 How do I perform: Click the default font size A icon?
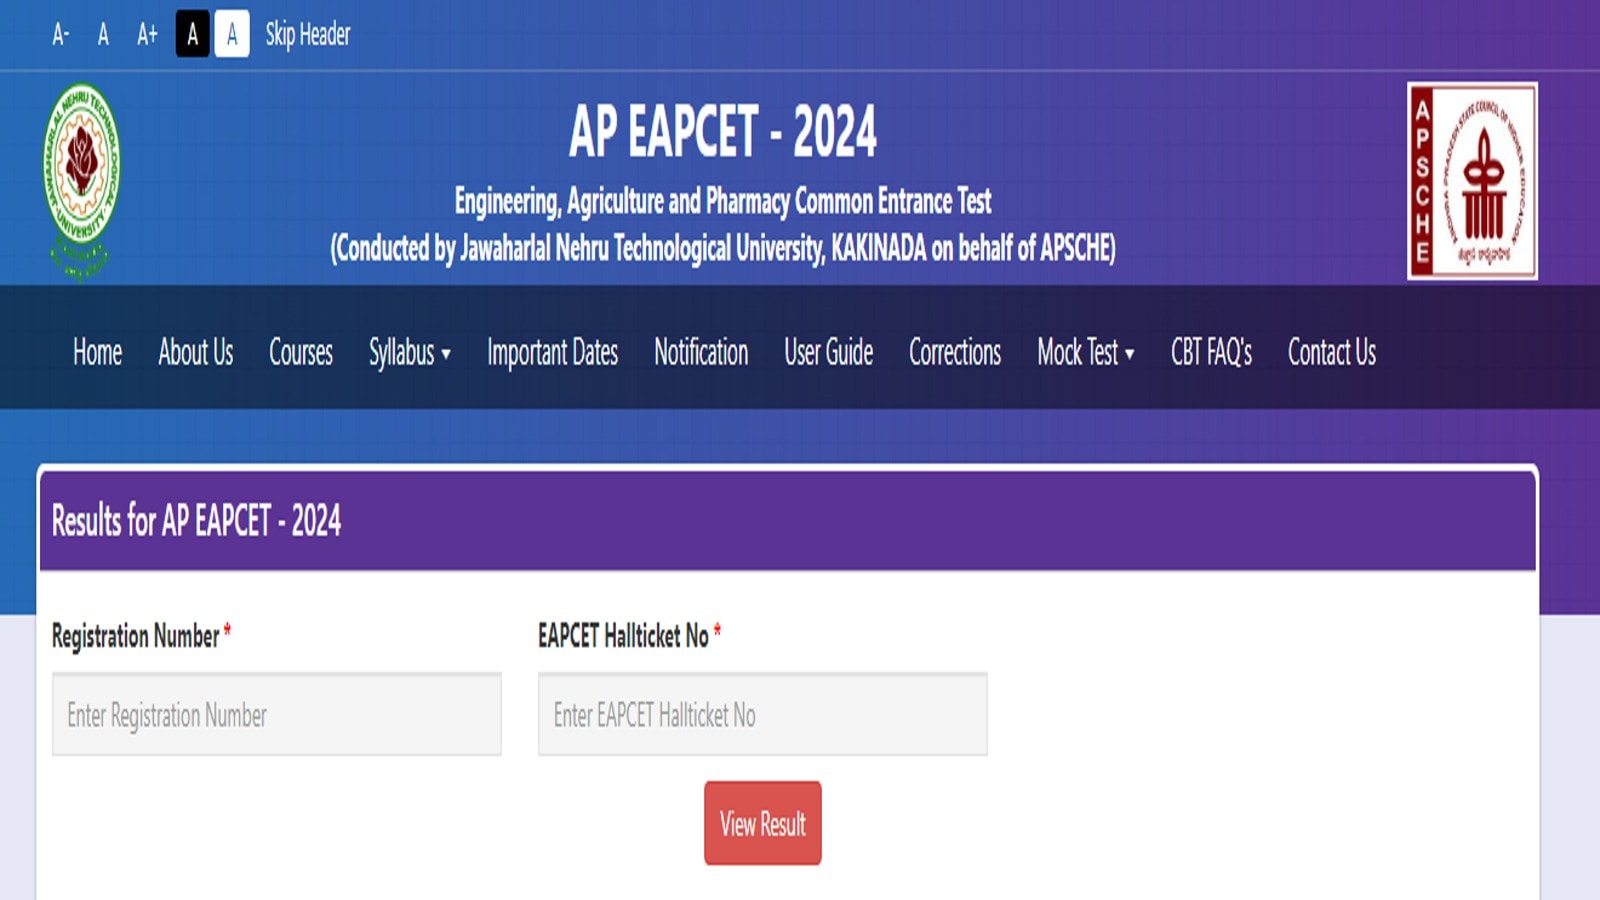[x=102, y=35]
